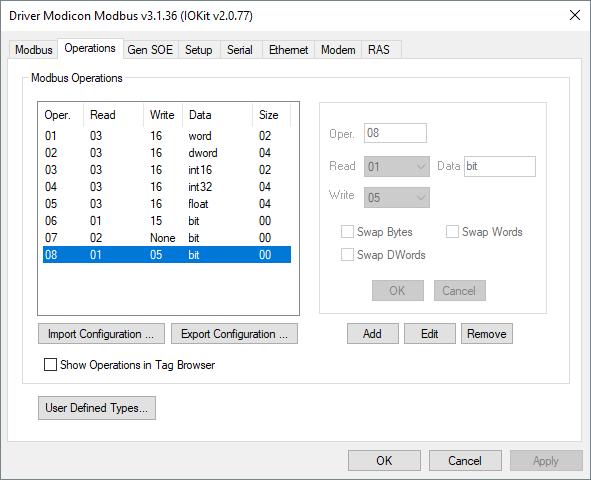Go to the Setup tab
The image size is (591, 480).
[199, 50]
